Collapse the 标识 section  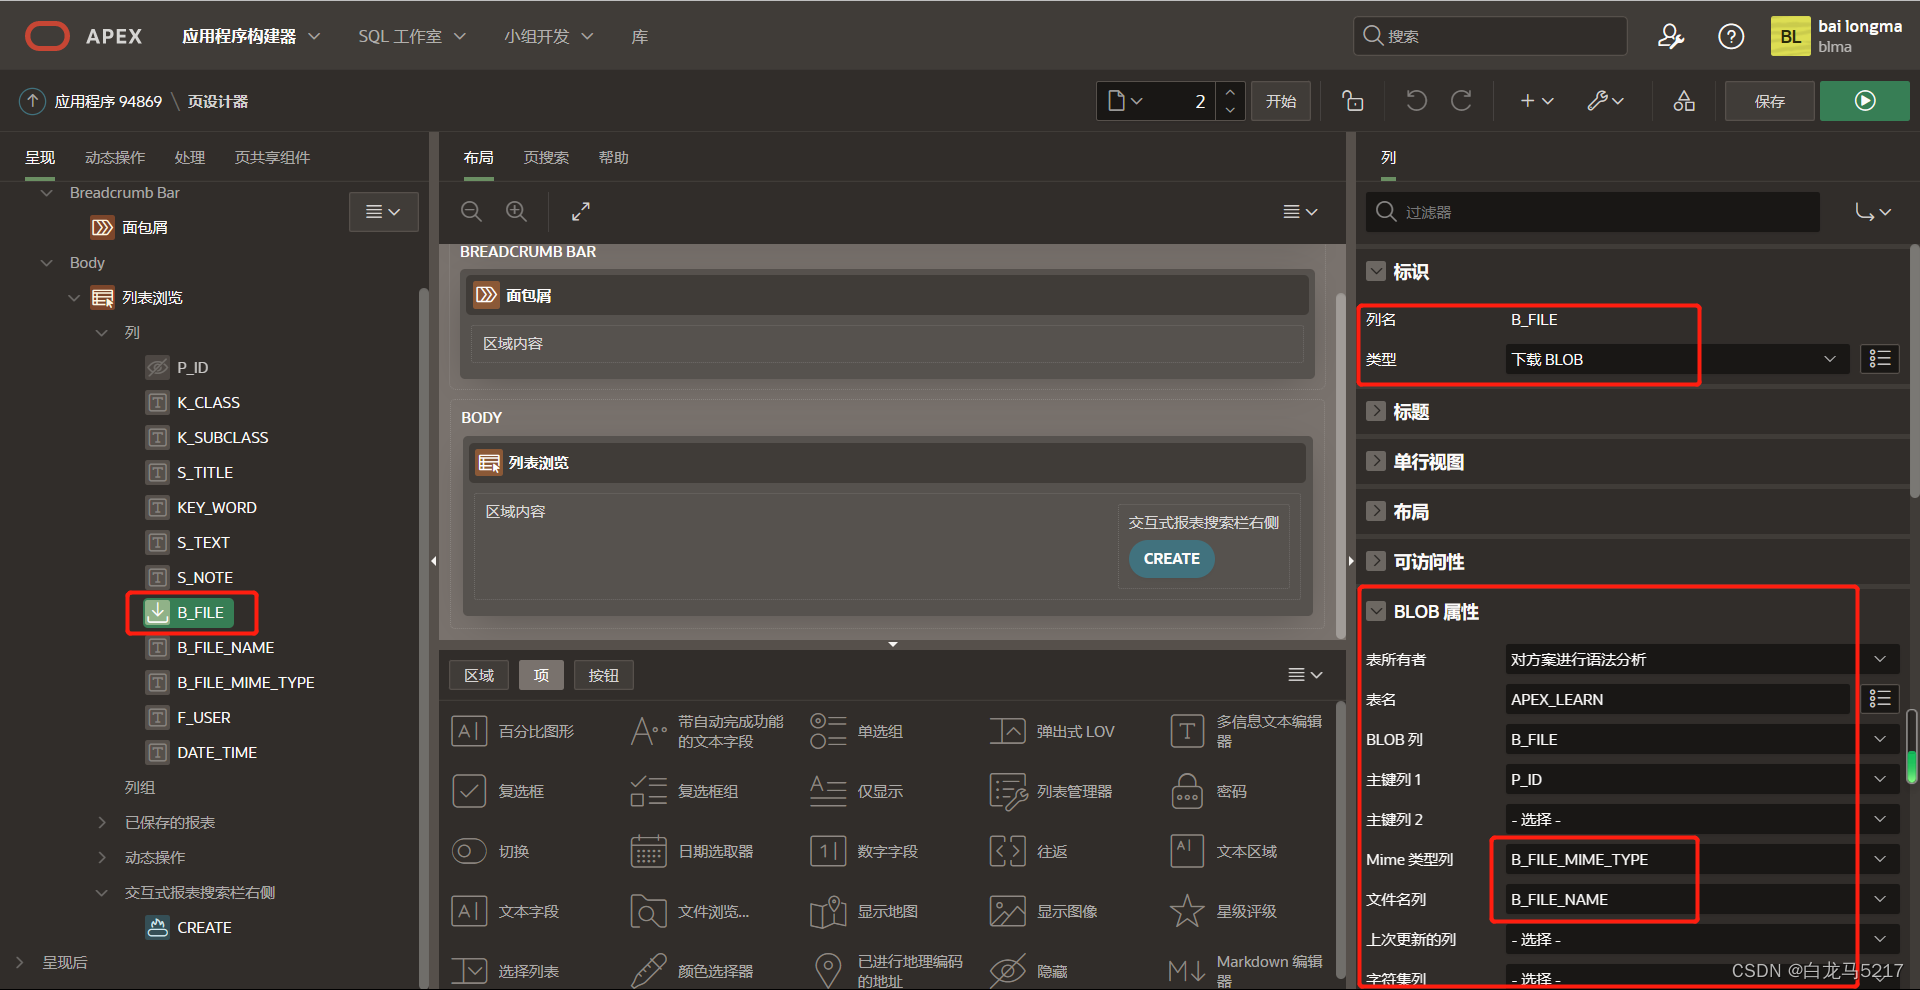[1377, 271]
